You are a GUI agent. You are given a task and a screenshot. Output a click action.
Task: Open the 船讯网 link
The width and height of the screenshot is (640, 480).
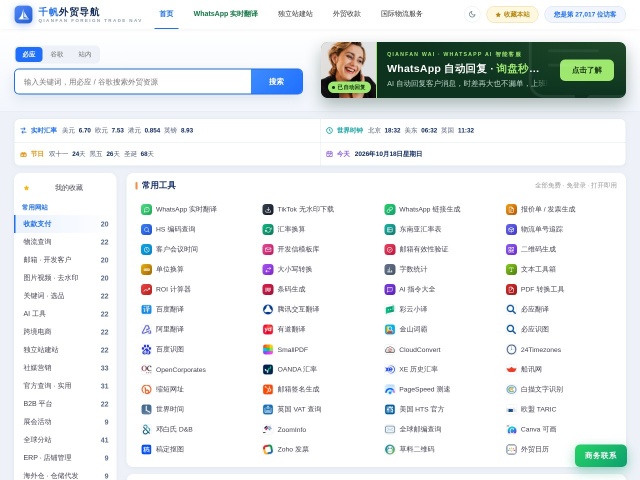531,369
